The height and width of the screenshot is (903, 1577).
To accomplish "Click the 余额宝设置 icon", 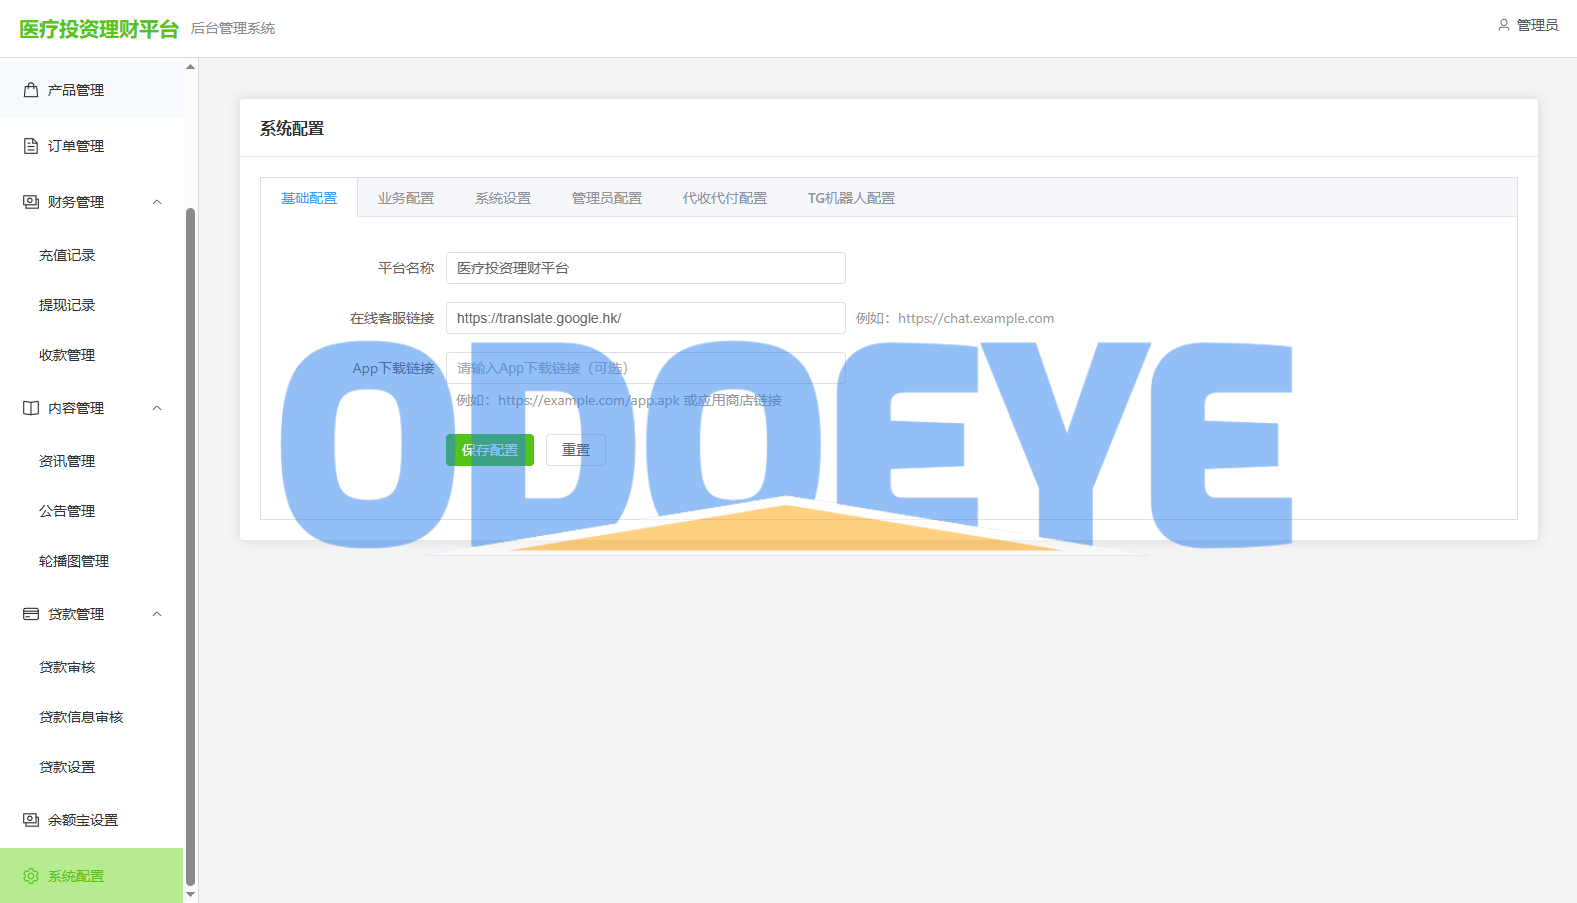I will [31, 820].
